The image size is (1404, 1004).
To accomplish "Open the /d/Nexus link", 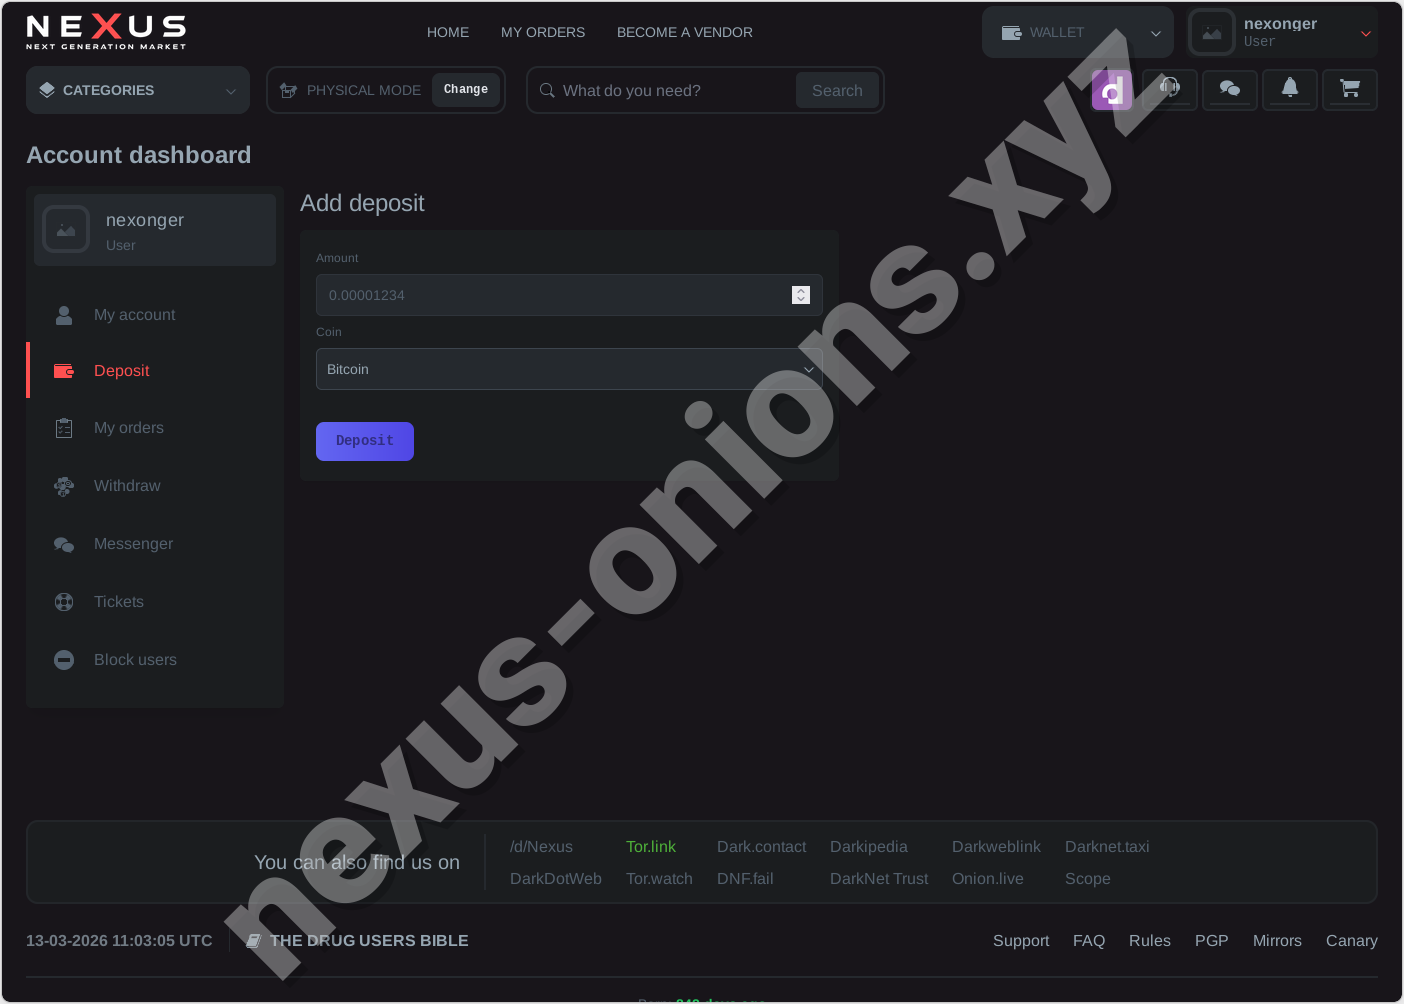I will (541, 847).
